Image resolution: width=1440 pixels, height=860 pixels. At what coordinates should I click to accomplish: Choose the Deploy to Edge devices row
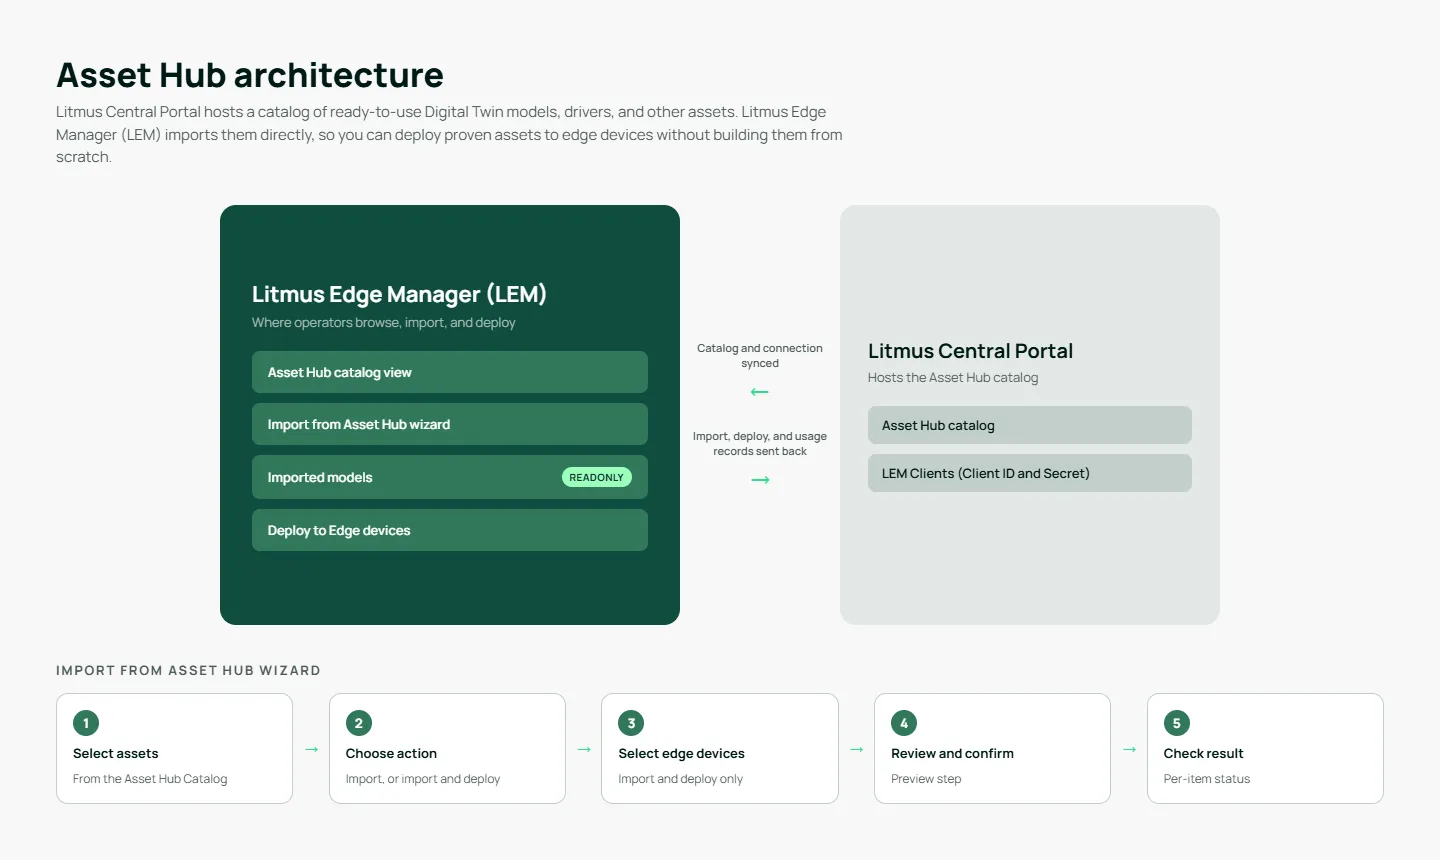pos(450,530)
